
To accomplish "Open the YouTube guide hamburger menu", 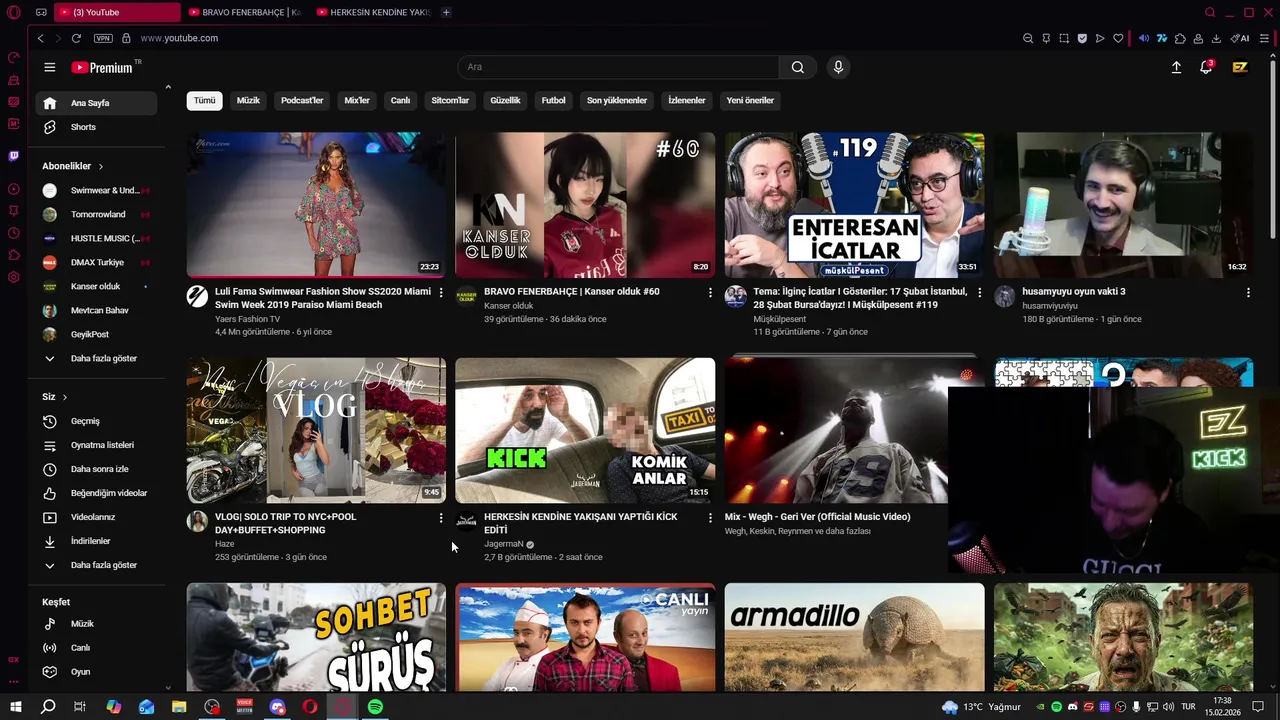I will pos(49,67).
